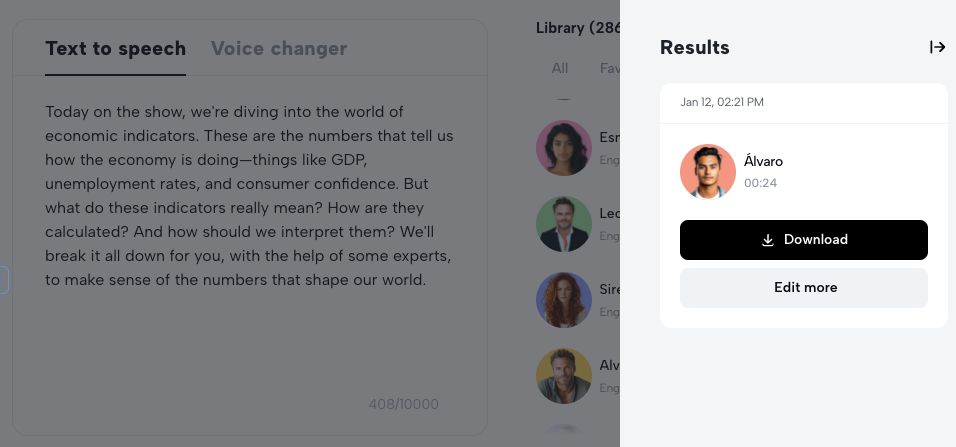Click the 00:24 duration label
Screen dimensions: 956x447
(x=761, y=183)
